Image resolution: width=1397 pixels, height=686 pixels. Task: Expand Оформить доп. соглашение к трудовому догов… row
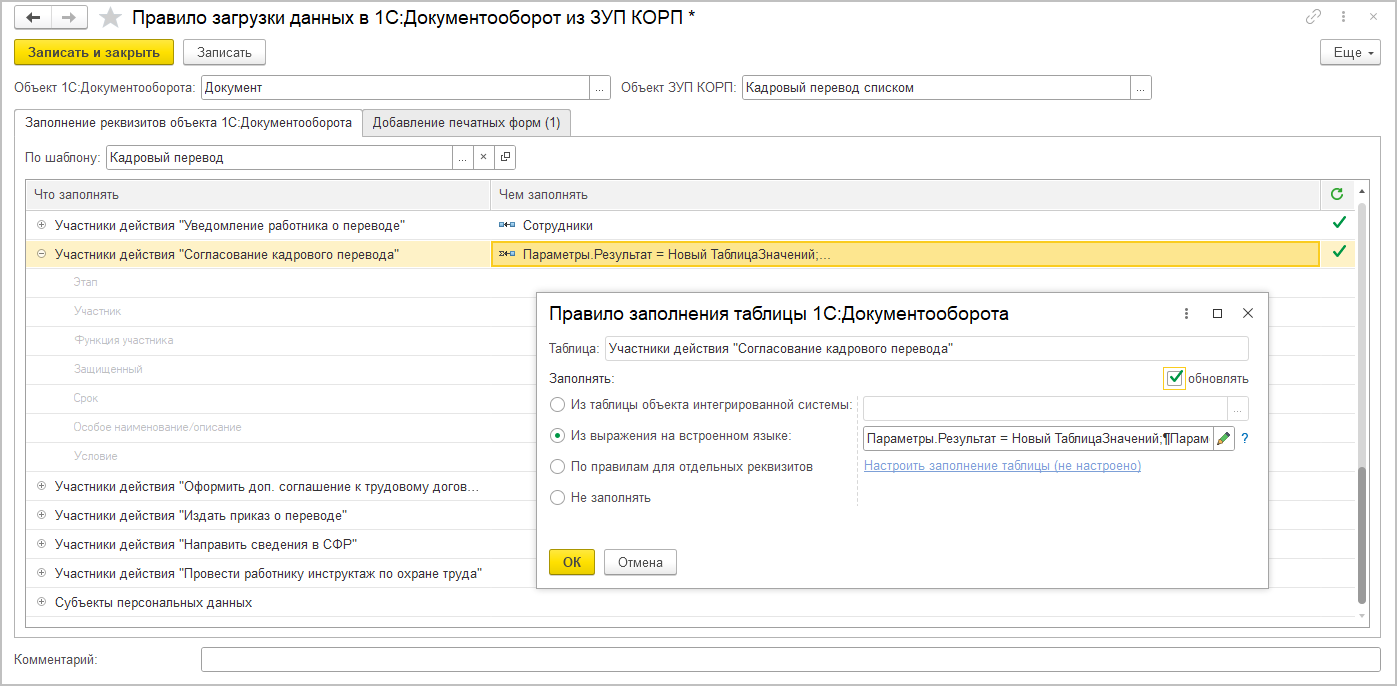coord(41,486)
